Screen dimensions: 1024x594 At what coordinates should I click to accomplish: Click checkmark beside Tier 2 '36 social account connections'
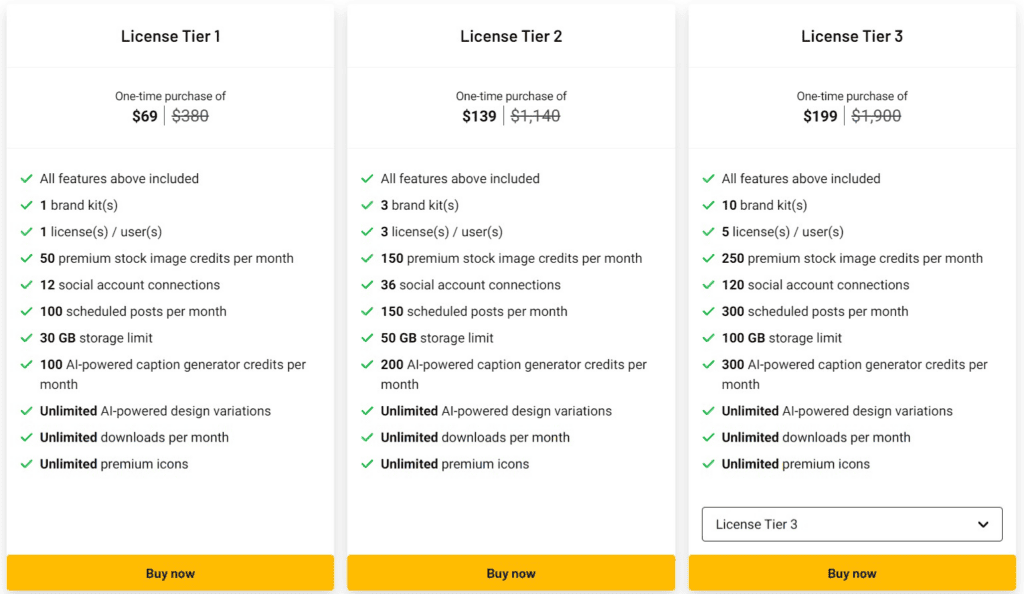[x=368, y=285]
